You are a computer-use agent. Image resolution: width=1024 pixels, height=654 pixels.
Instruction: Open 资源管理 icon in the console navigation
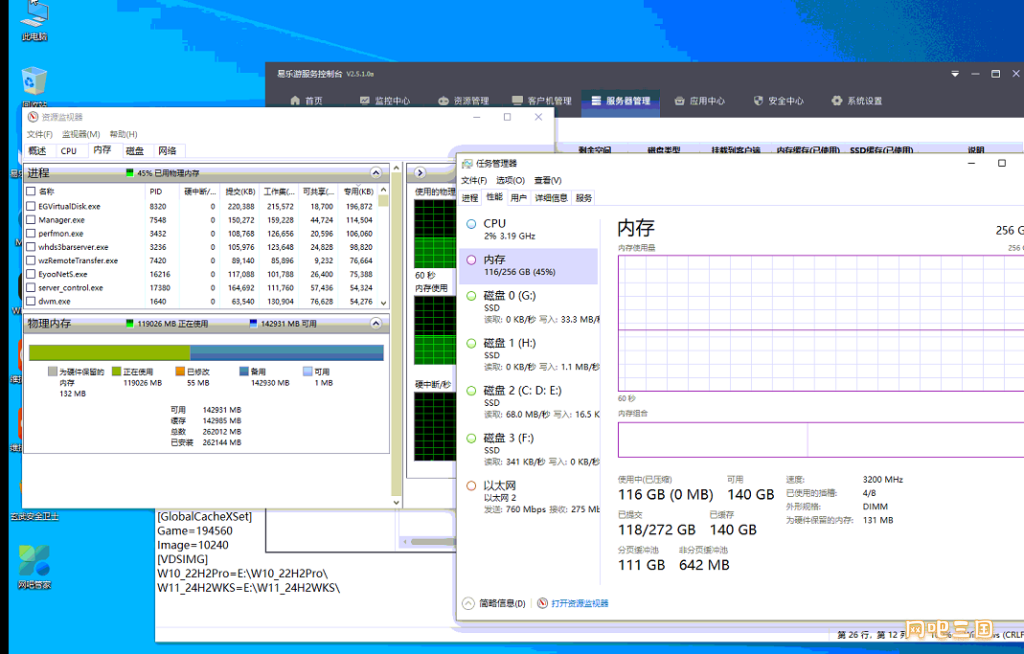[443, 101]
